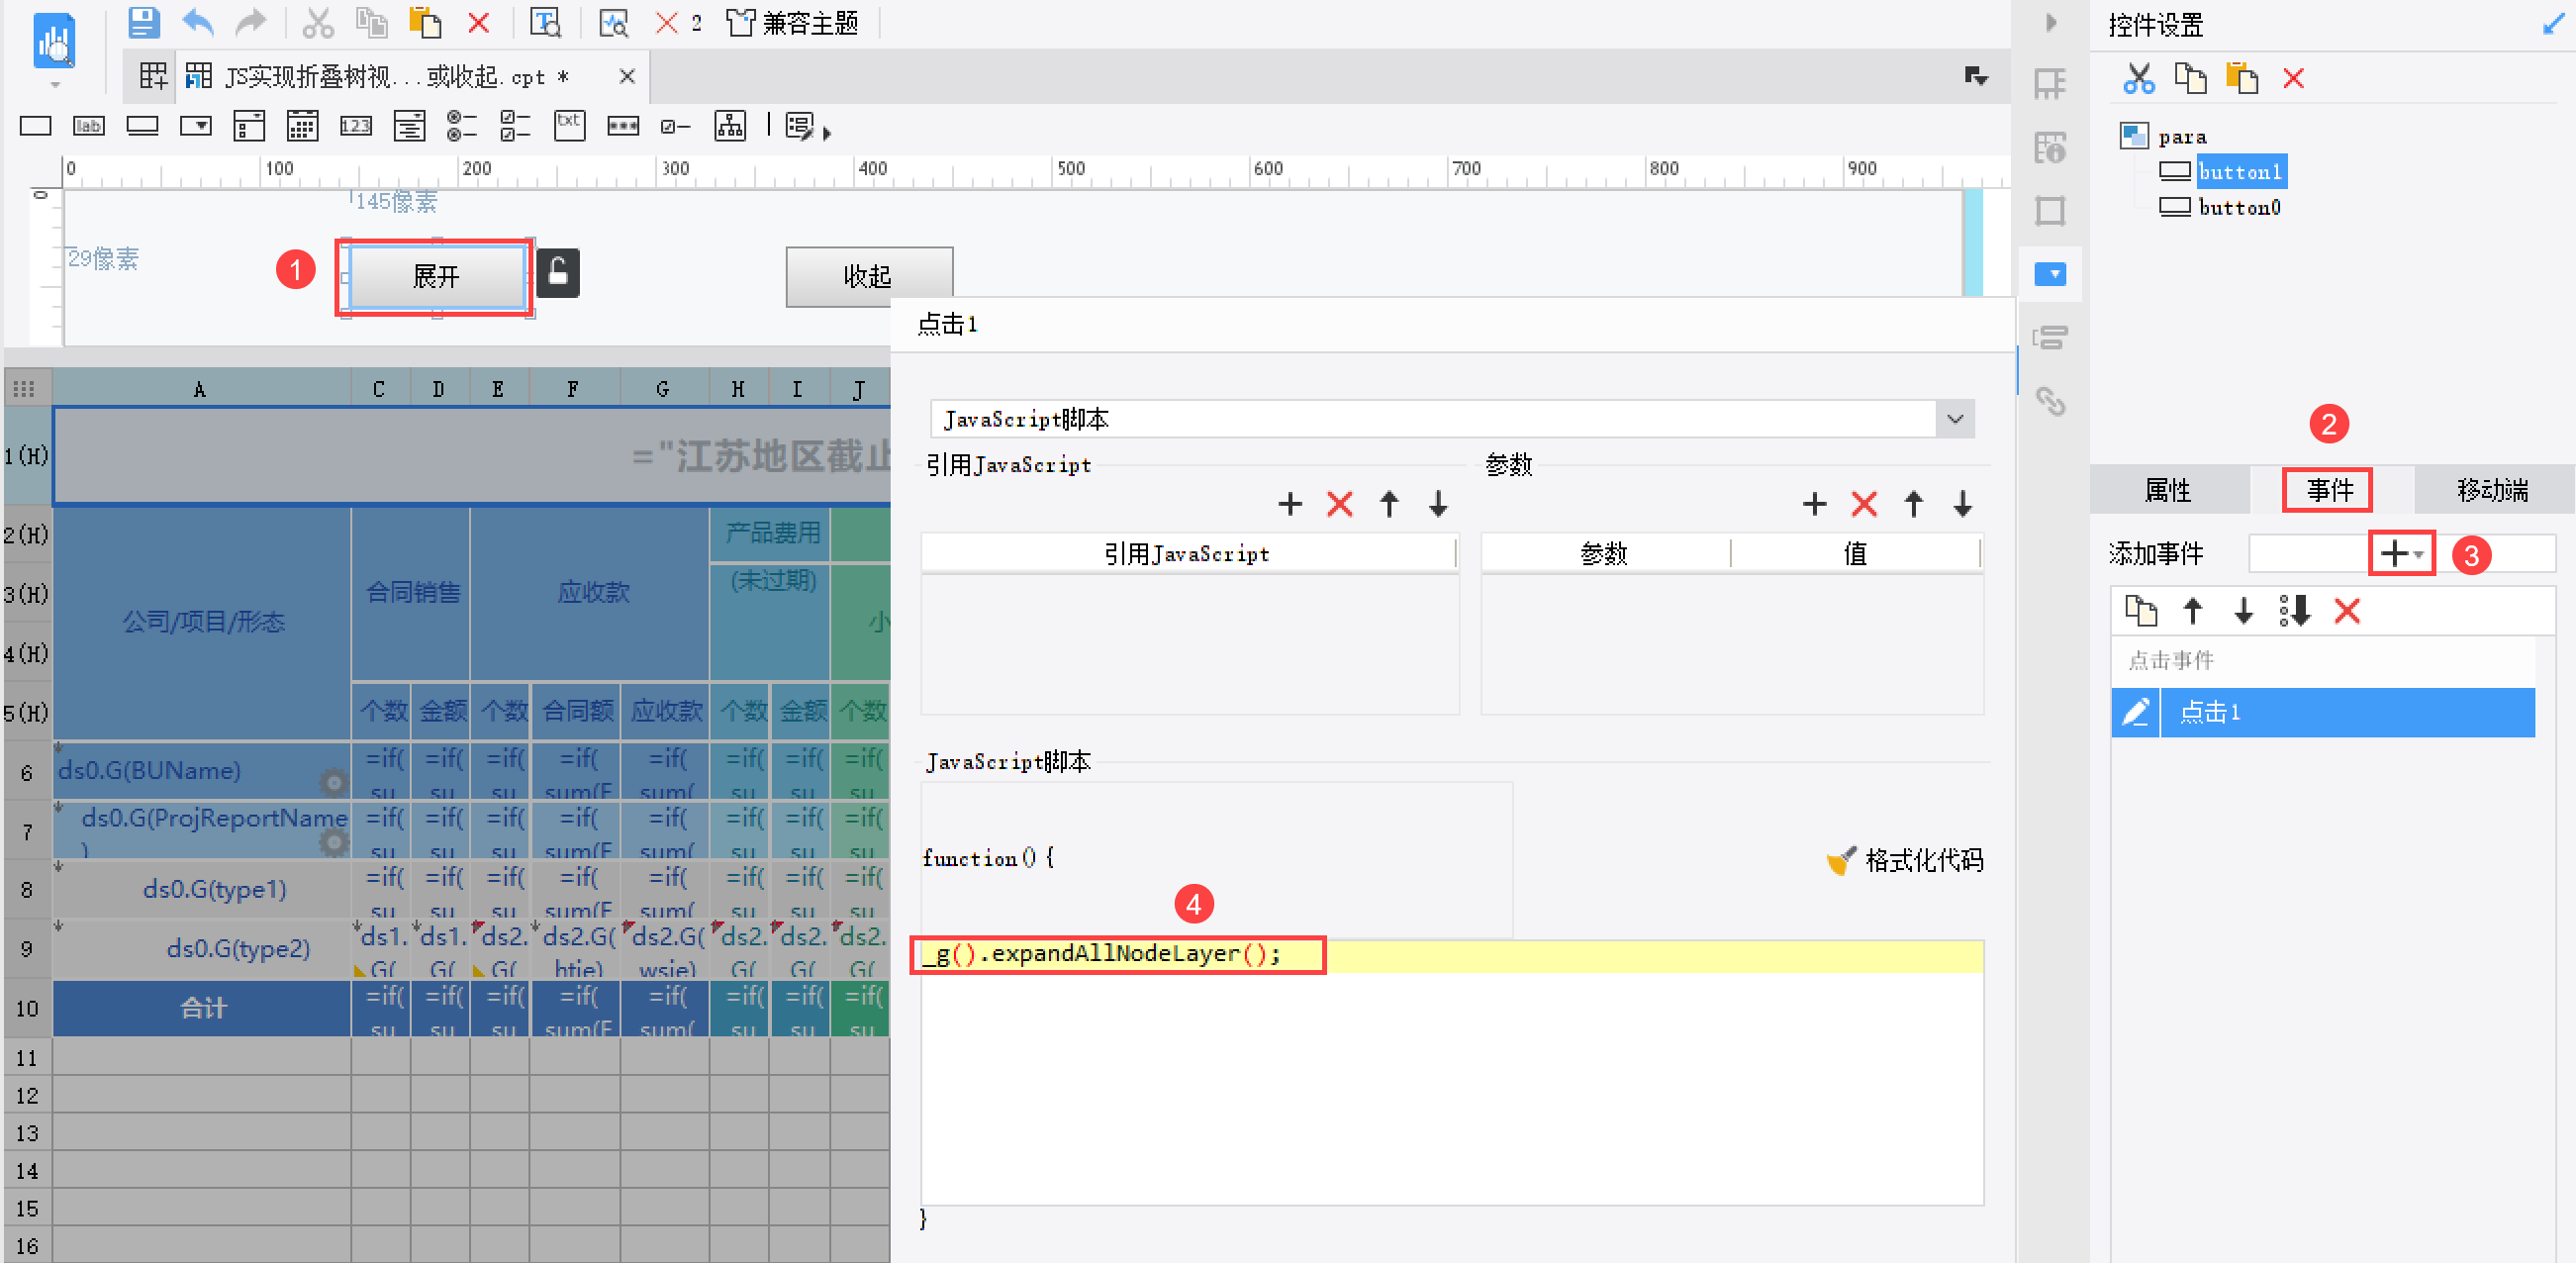Select the checkbox group widget icon
2576x1263 pixels.
coord(514,126)
